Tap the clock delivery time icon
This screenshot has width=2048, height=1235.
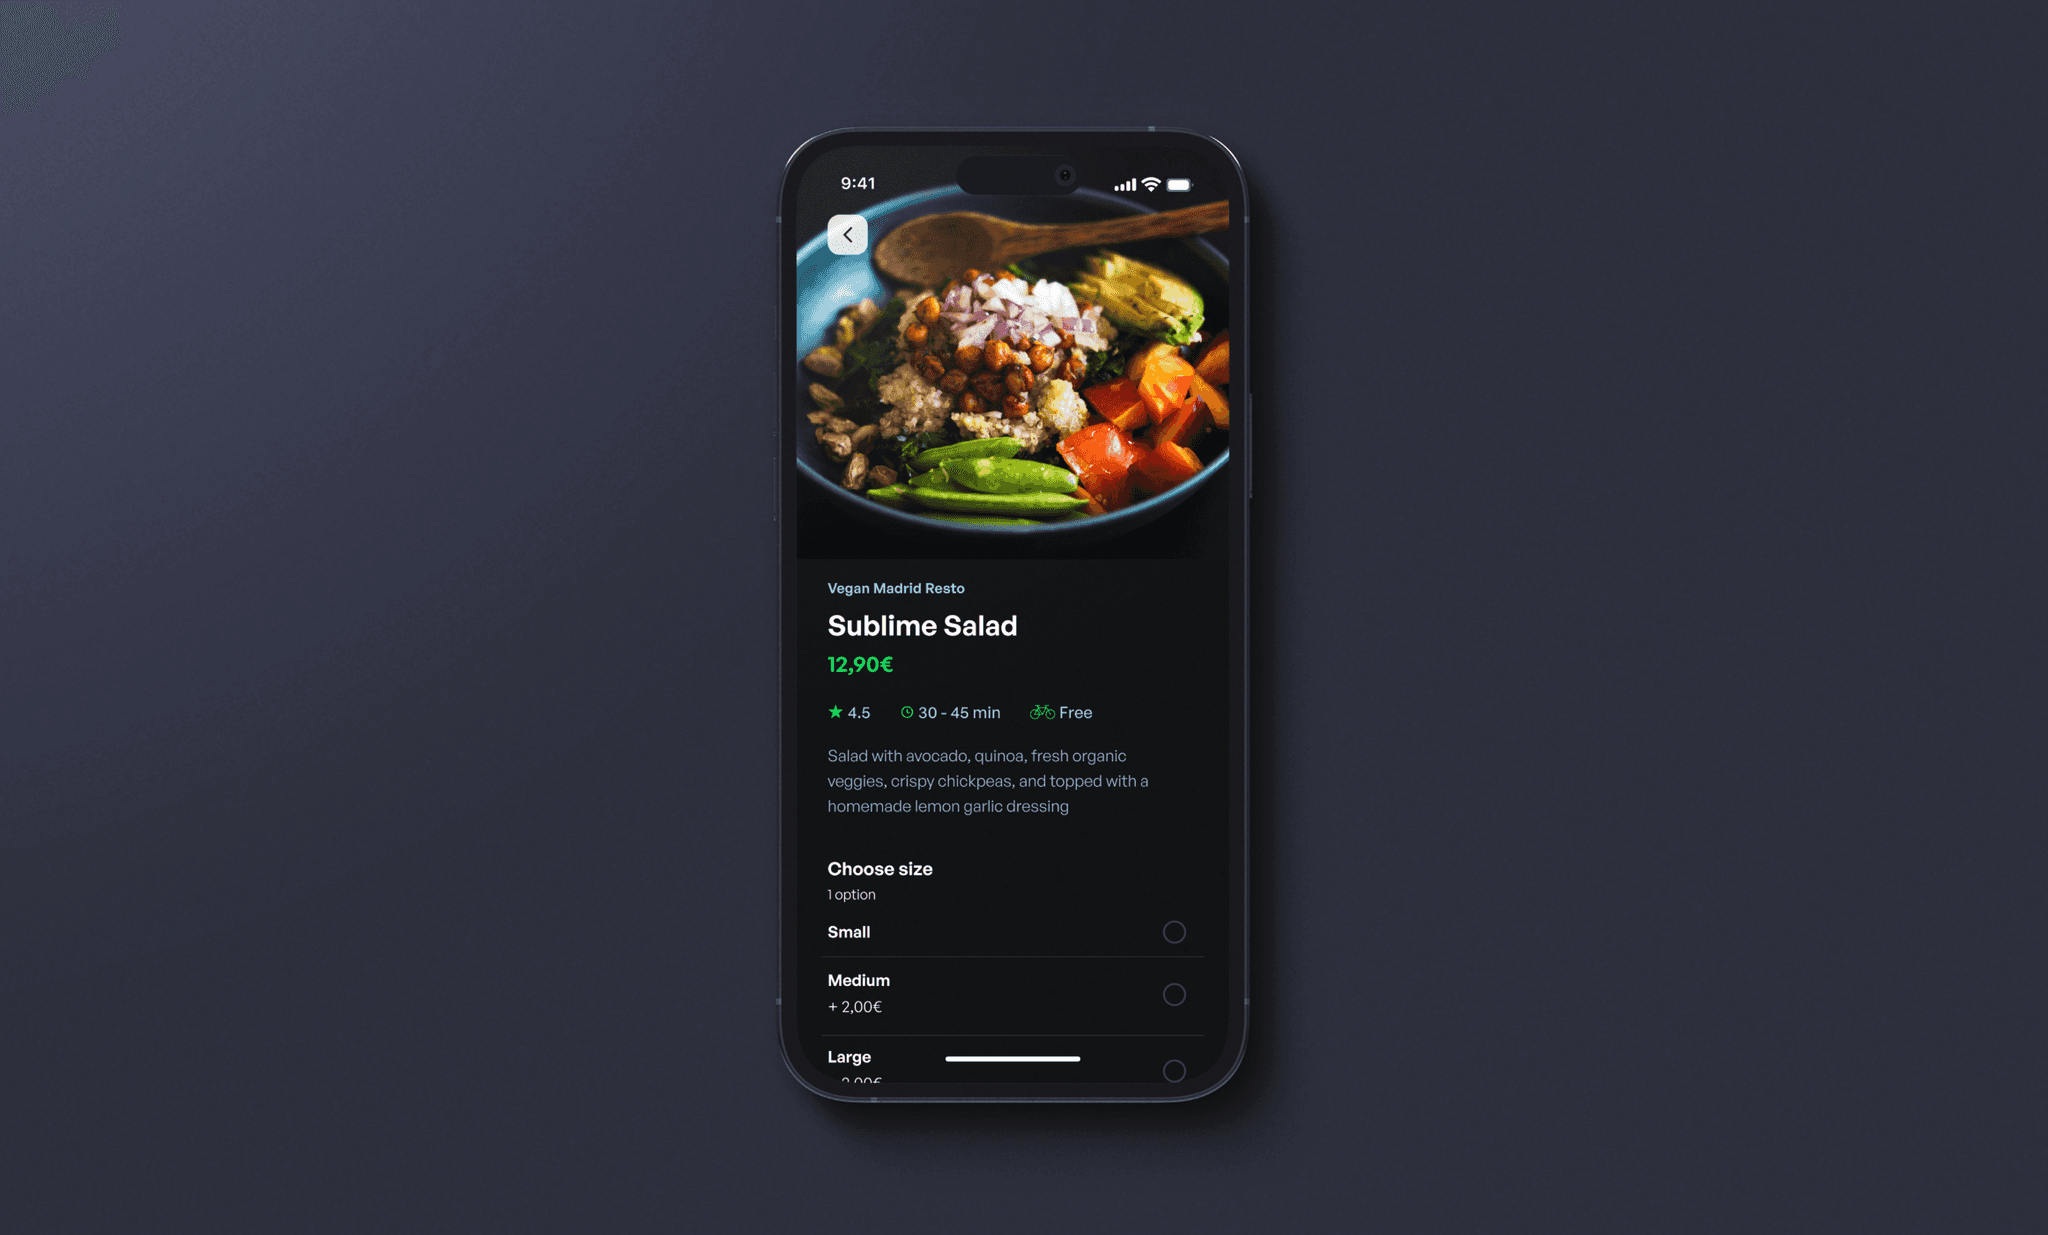pyautogui.click(x=906, y=714)
